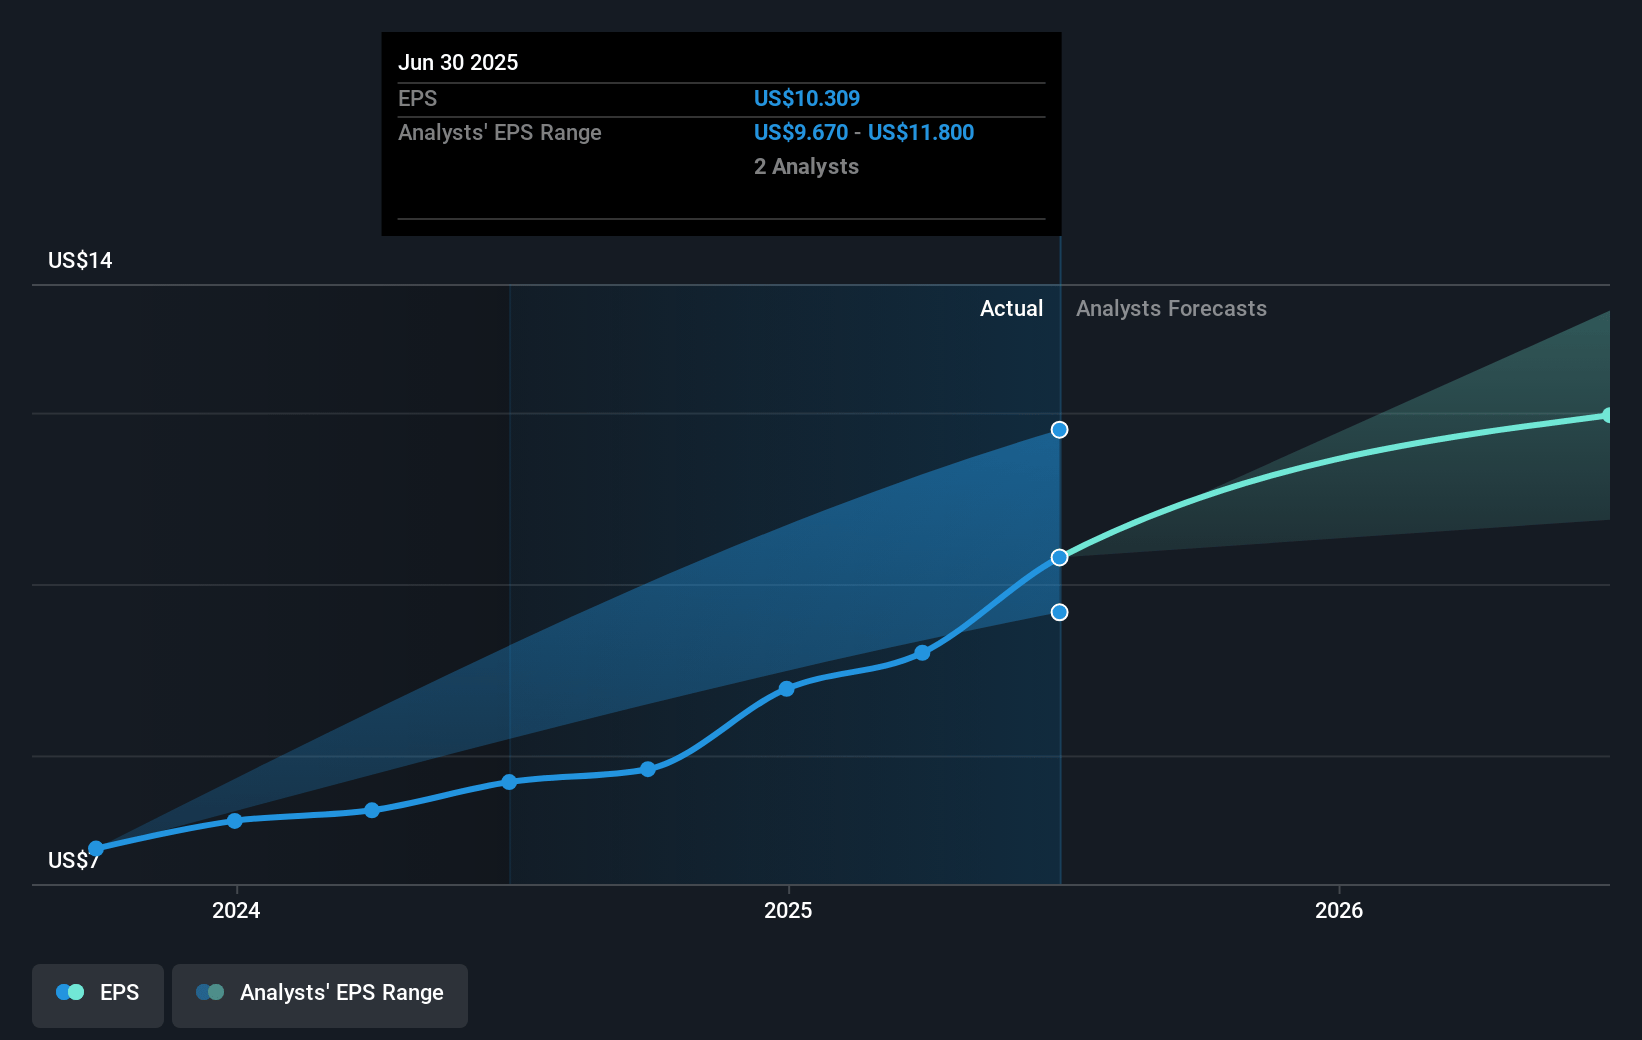The image size is (1642, 1040).
Task: Click the Actual label
Action: pos(1011,308)
